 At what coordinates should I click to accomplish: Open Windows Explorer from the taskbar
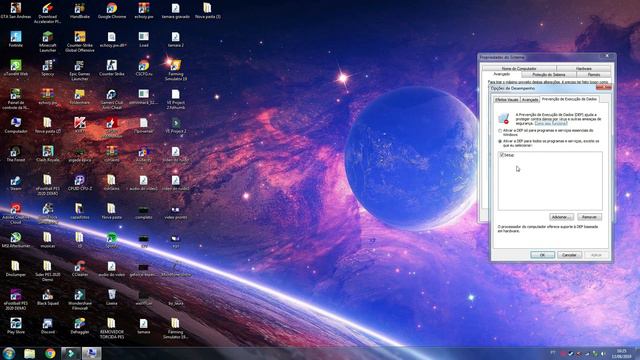click(x=29, y=353)
